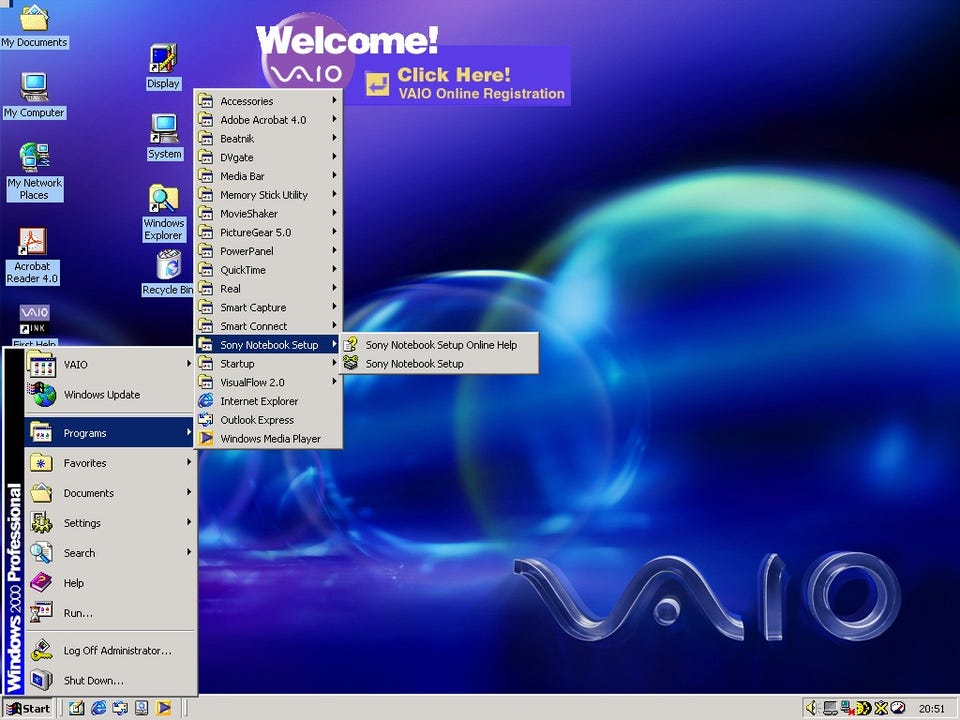Image resolution: width=960 pixels, height=720 pixels.
Task: Select Outlook Express in Programs menu
Action: click(268, 420)
